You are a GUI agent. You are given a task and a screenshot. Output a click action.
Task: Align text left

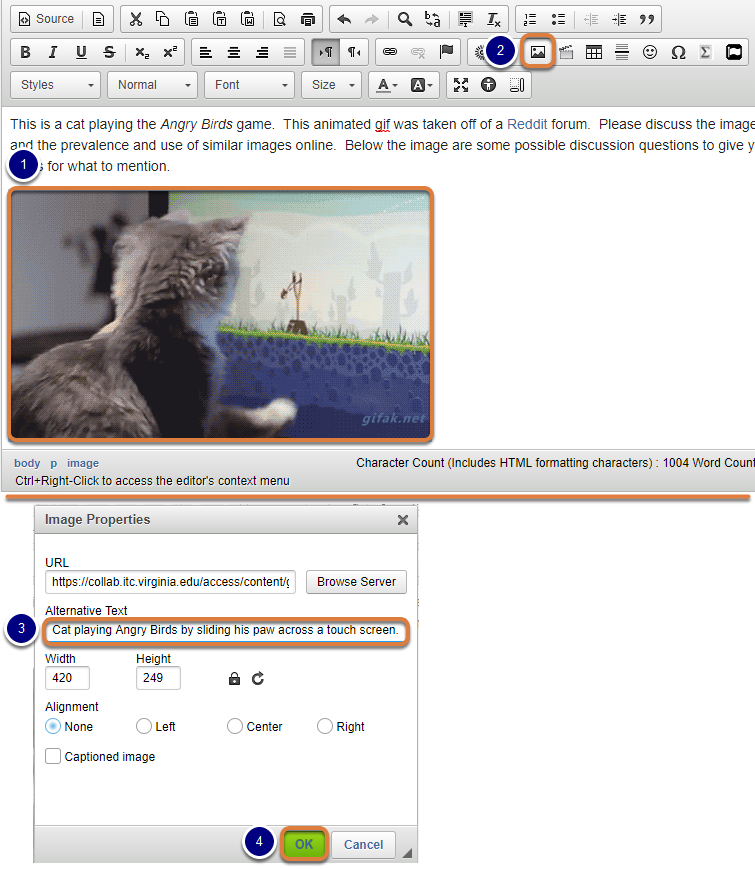click(x=206, y=52)
